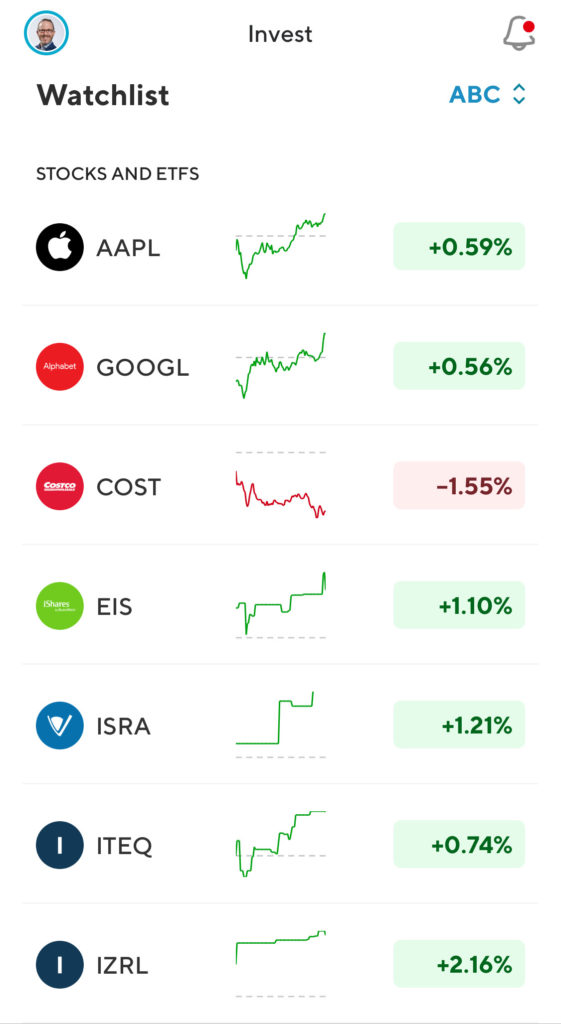Open notifications bell icon
This screenshot has height=1024, width=561.
(519, 33)
